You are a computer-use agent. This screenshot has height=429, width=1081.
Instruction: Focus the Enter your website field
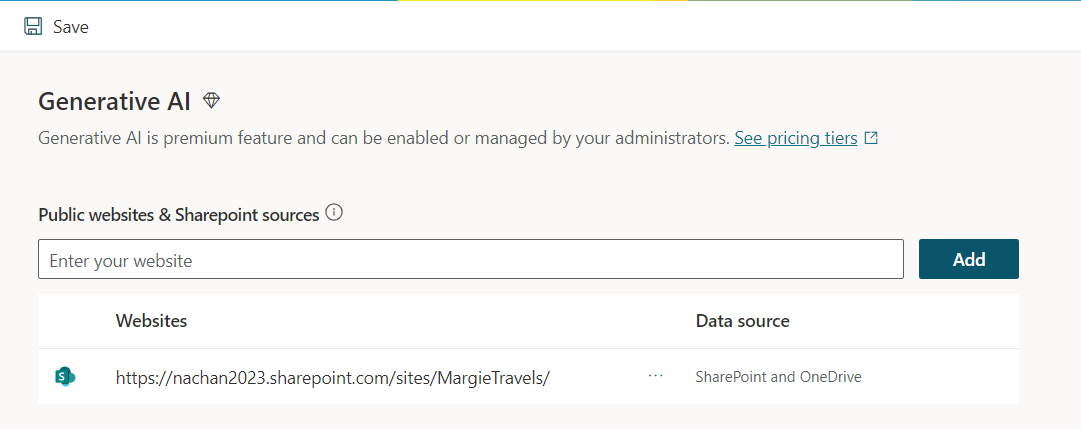click(470, 260)
